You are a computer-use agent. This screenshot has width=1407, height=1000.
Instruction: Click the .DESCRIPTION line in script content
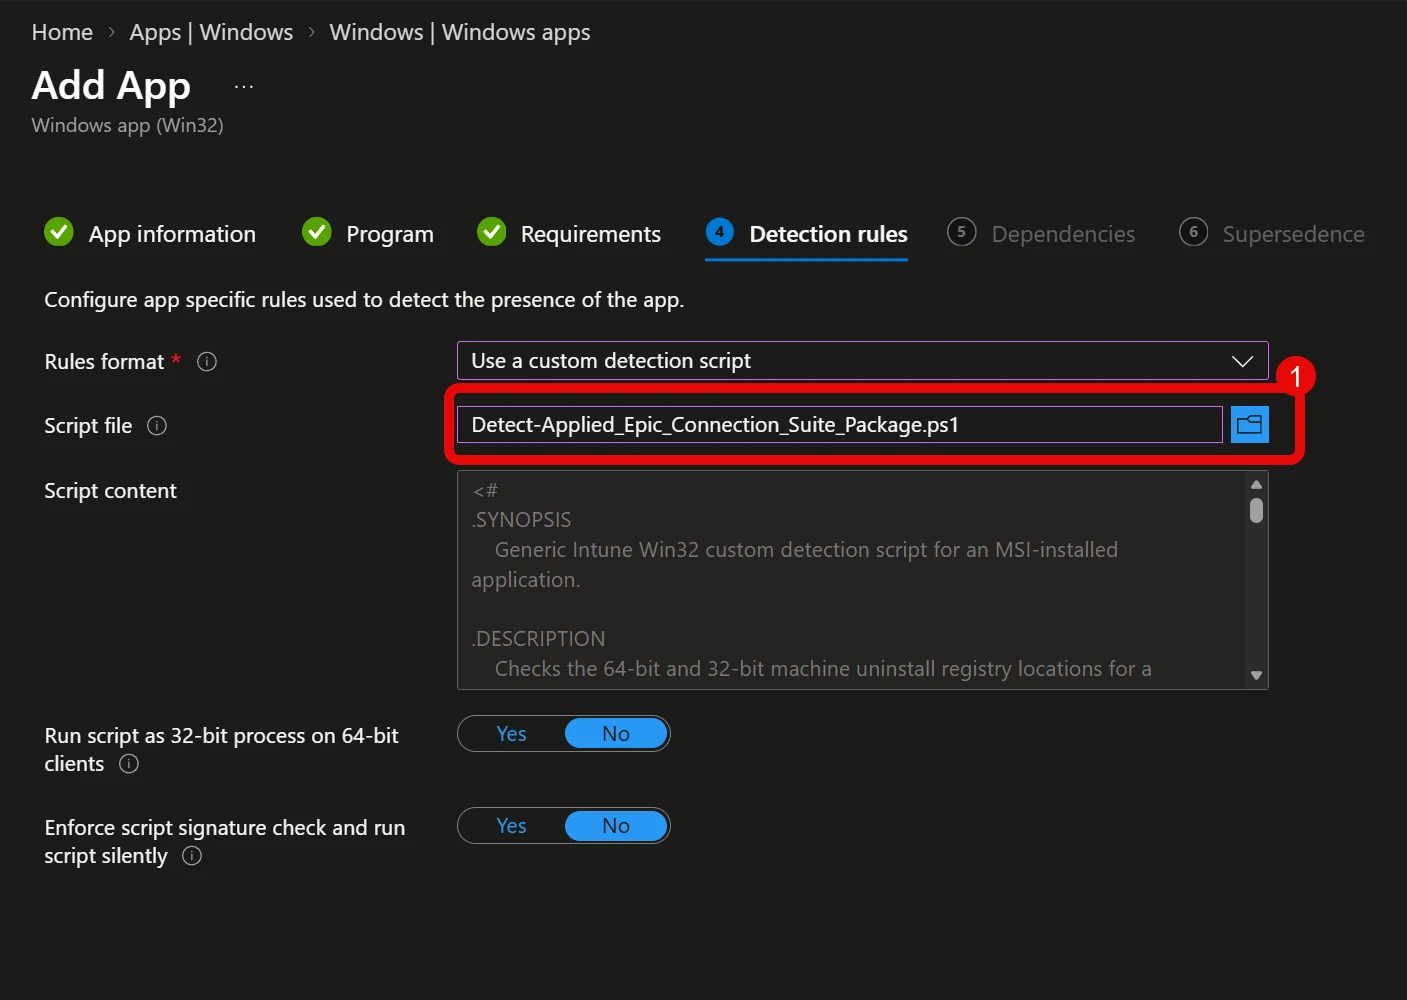point(538,639)
